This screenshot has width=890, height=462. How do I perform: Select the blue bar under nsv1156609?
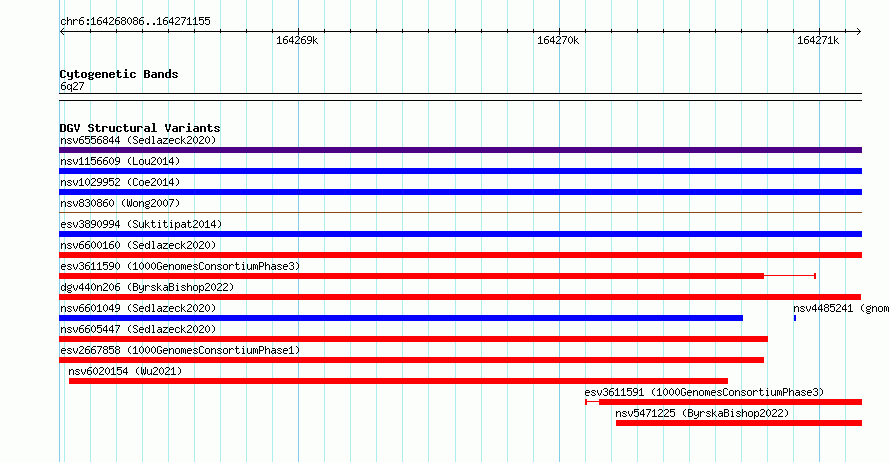[x=460, y=171]
